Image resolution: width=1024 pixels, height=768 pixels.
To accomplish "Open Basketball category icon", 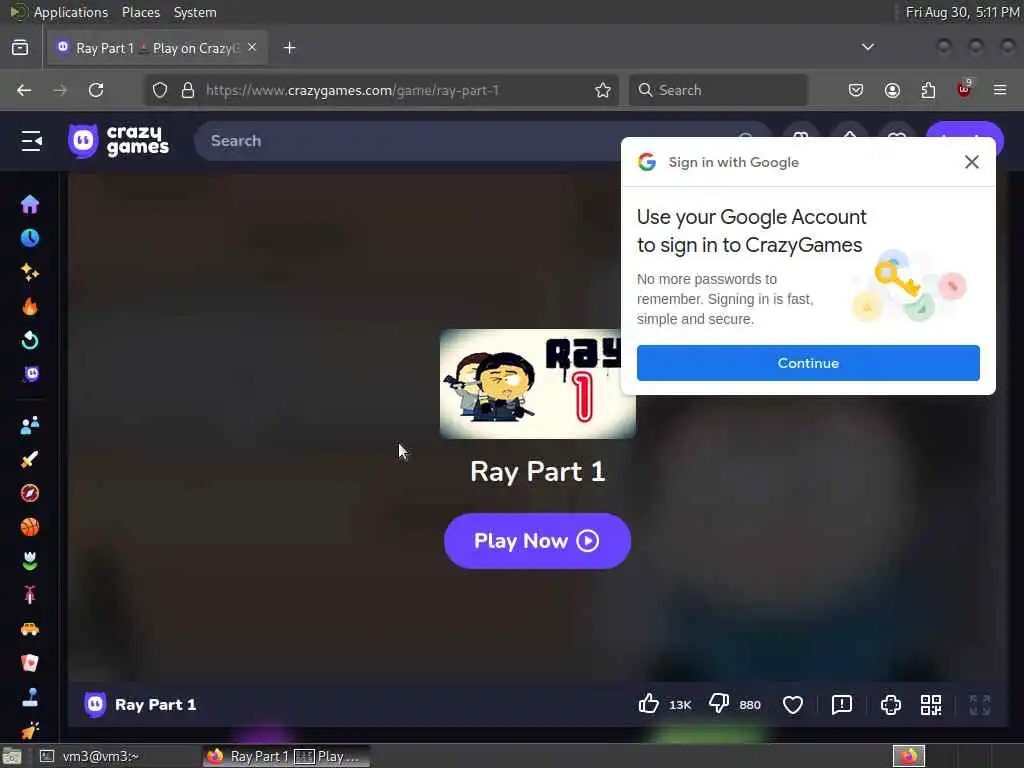I will point(30,527).
